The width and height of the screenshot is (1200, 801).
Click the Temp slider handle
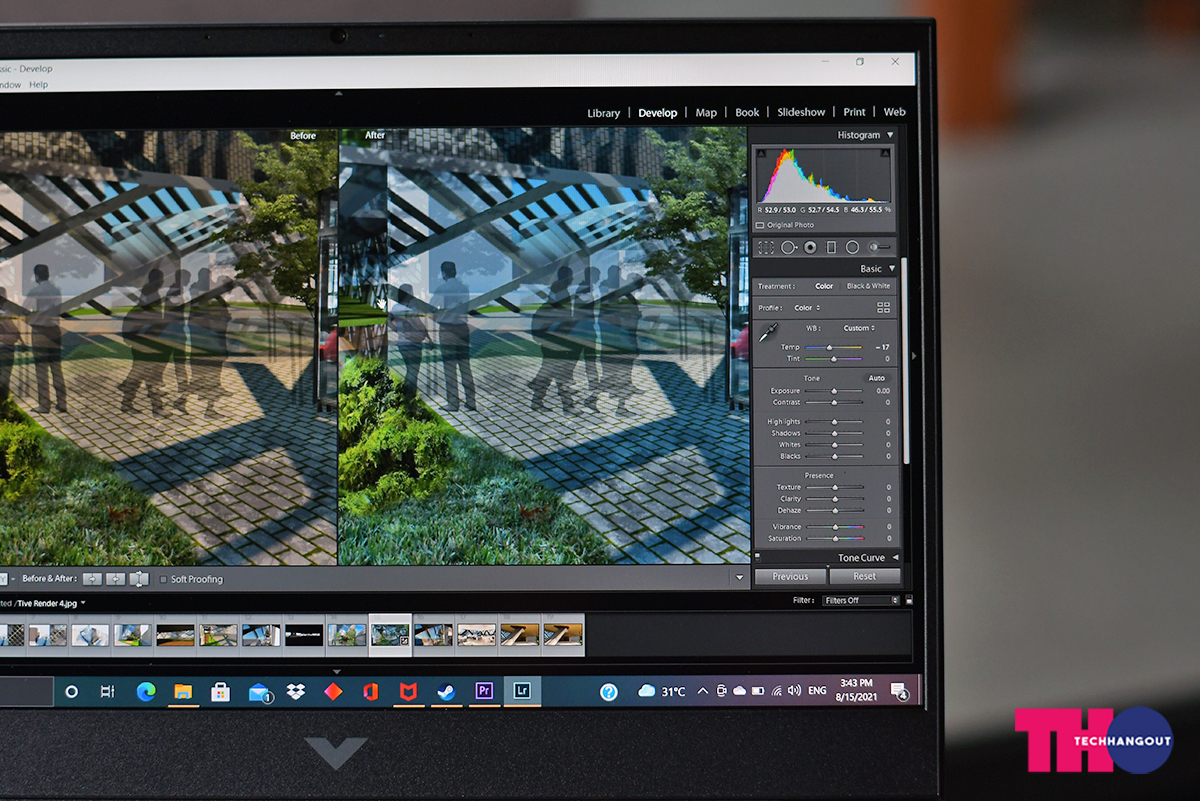pos(829,347)
